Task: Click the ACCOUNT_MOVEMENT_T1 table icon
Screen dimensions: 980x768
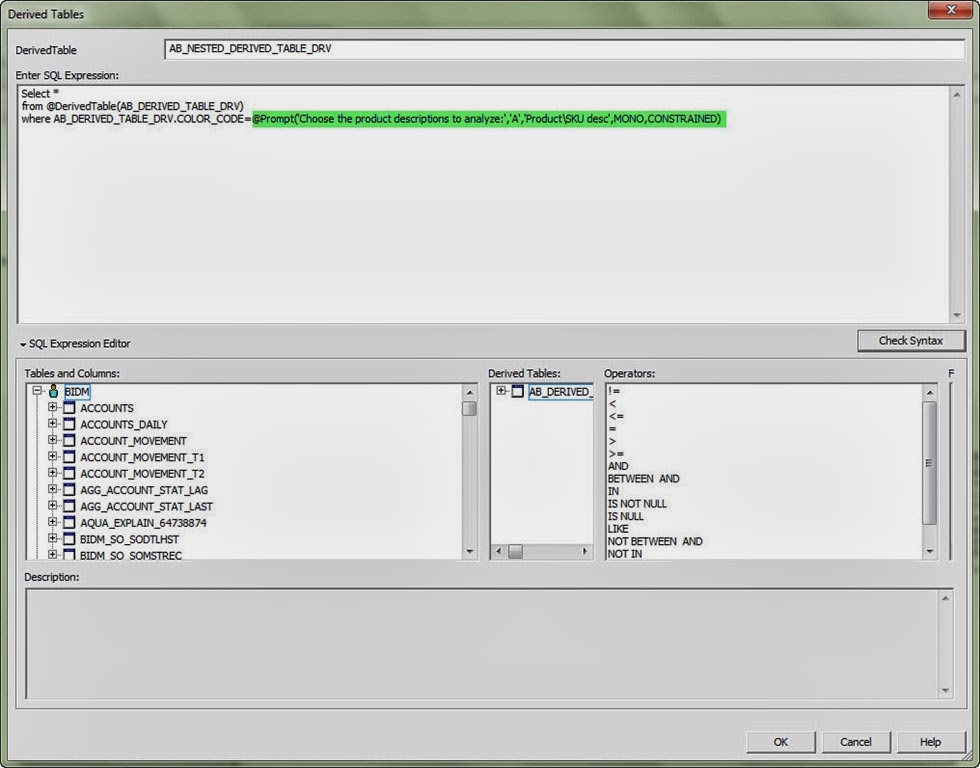Action: click(x=69, y=457)
